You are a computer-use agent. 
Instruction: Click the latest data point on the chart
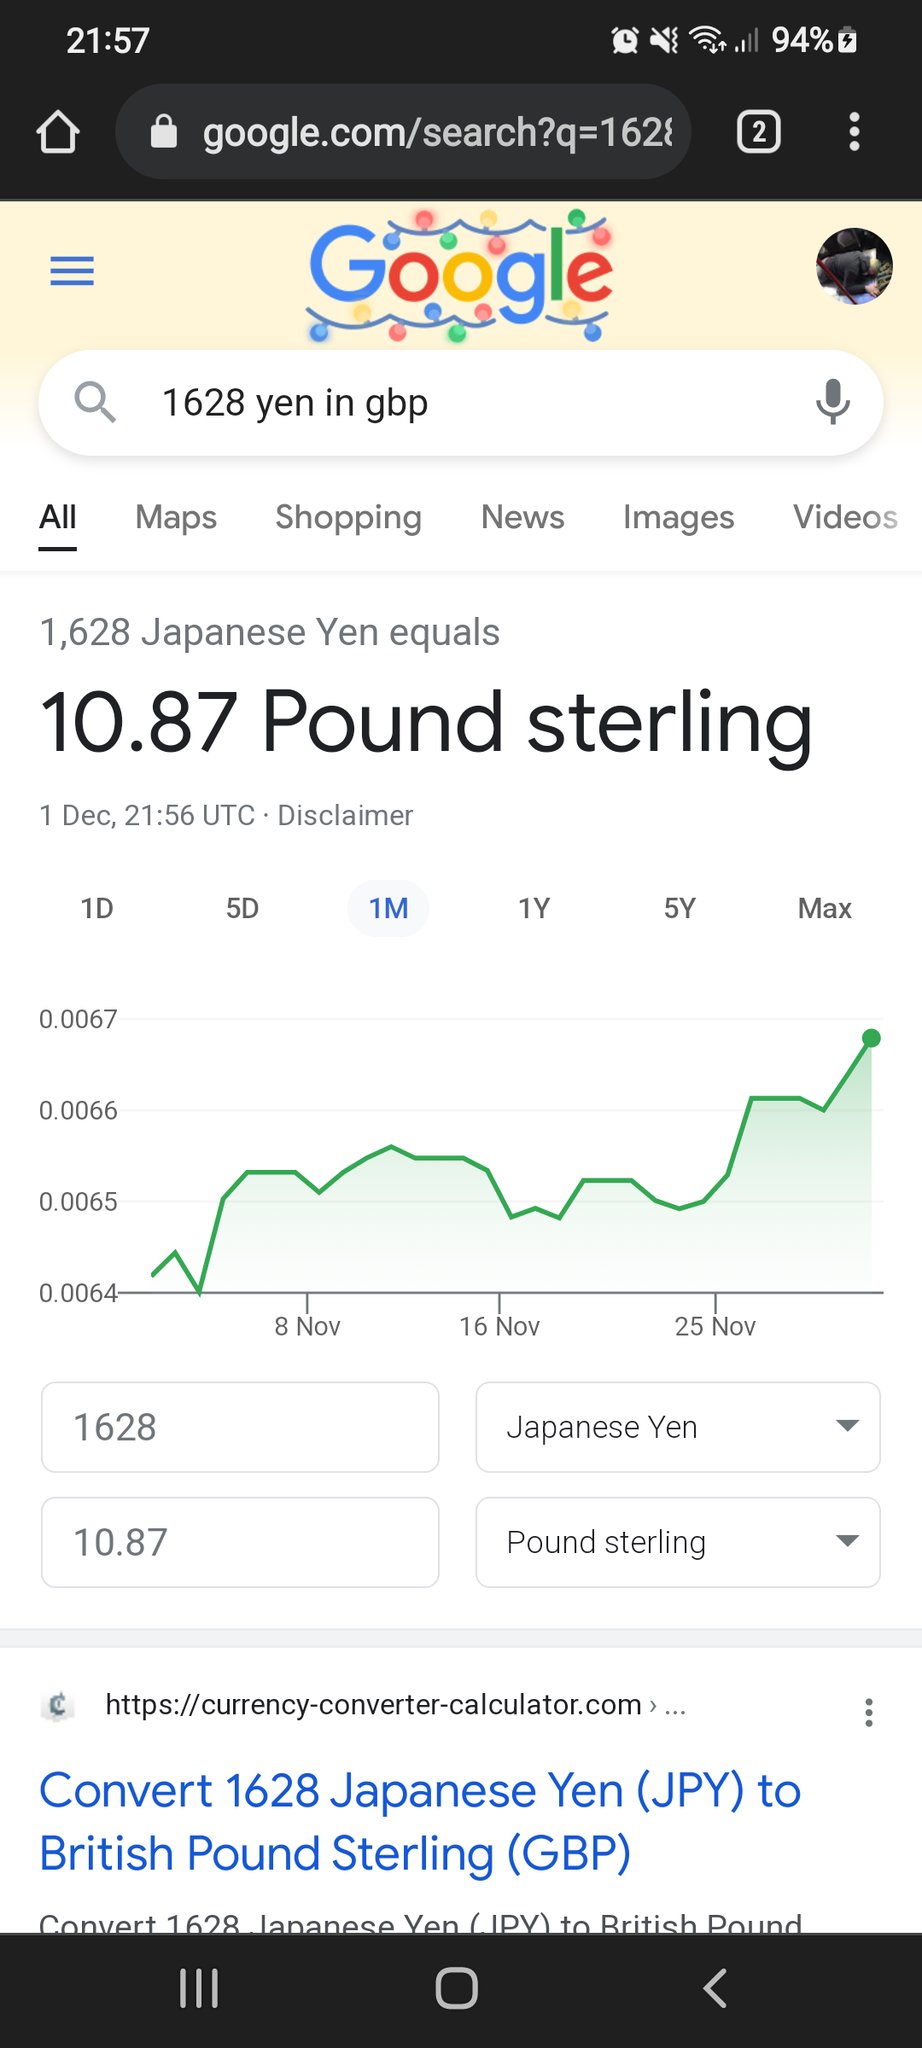pyautogui.click(x=871, y=1038)
